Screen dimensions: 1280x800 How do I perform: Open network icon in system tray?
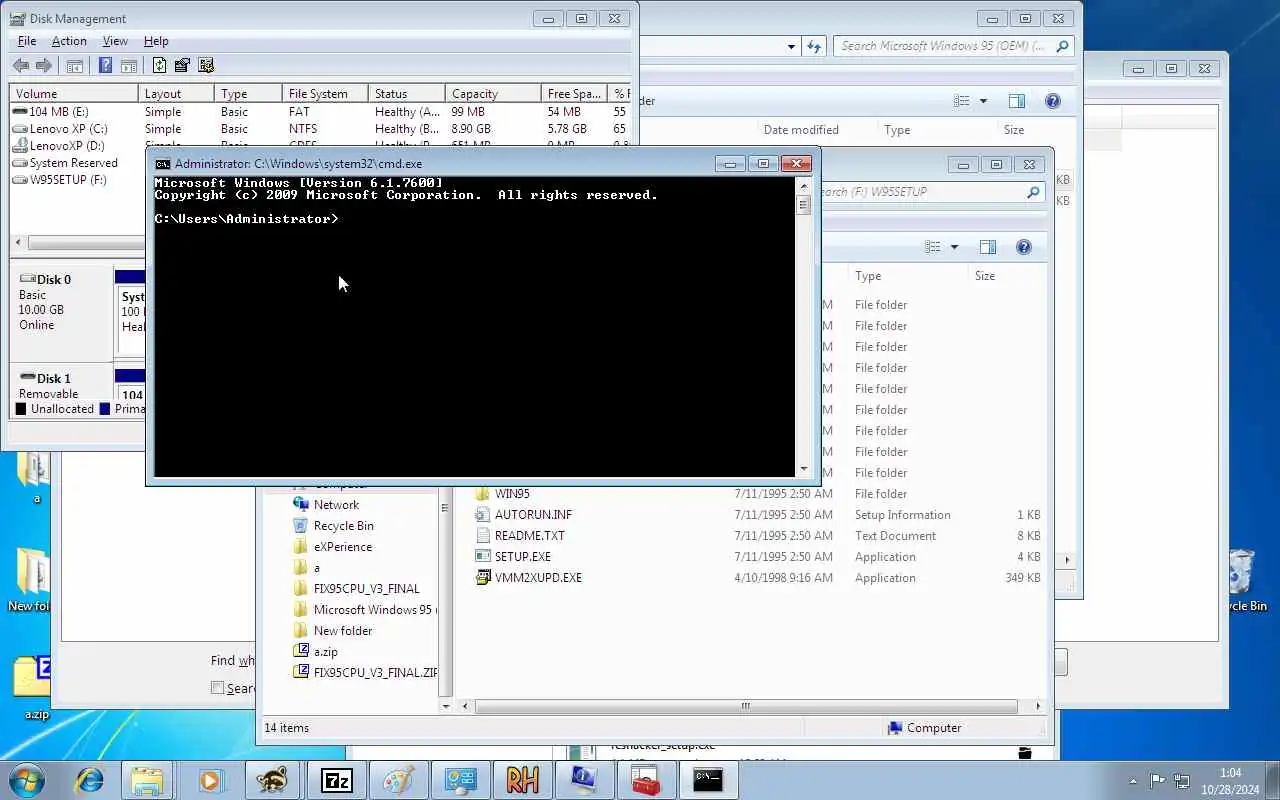[x=1182, y=781]
